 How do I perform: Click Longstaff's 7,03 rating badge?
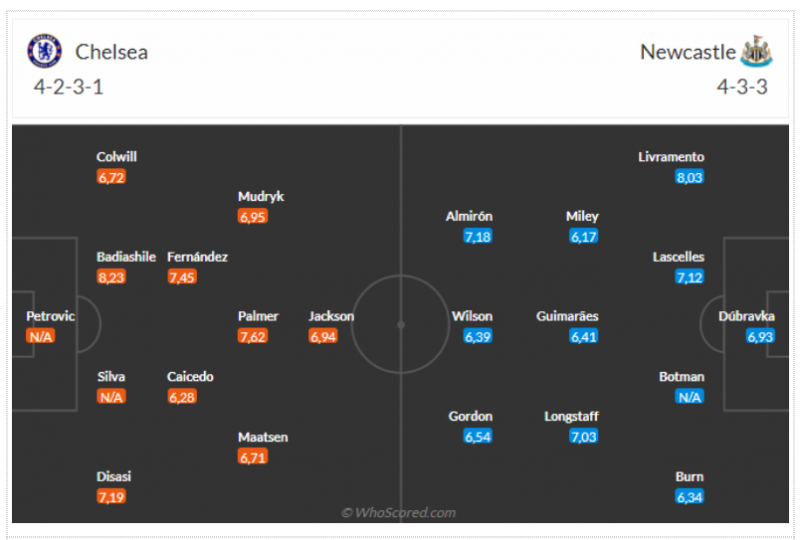pos(583,437)
